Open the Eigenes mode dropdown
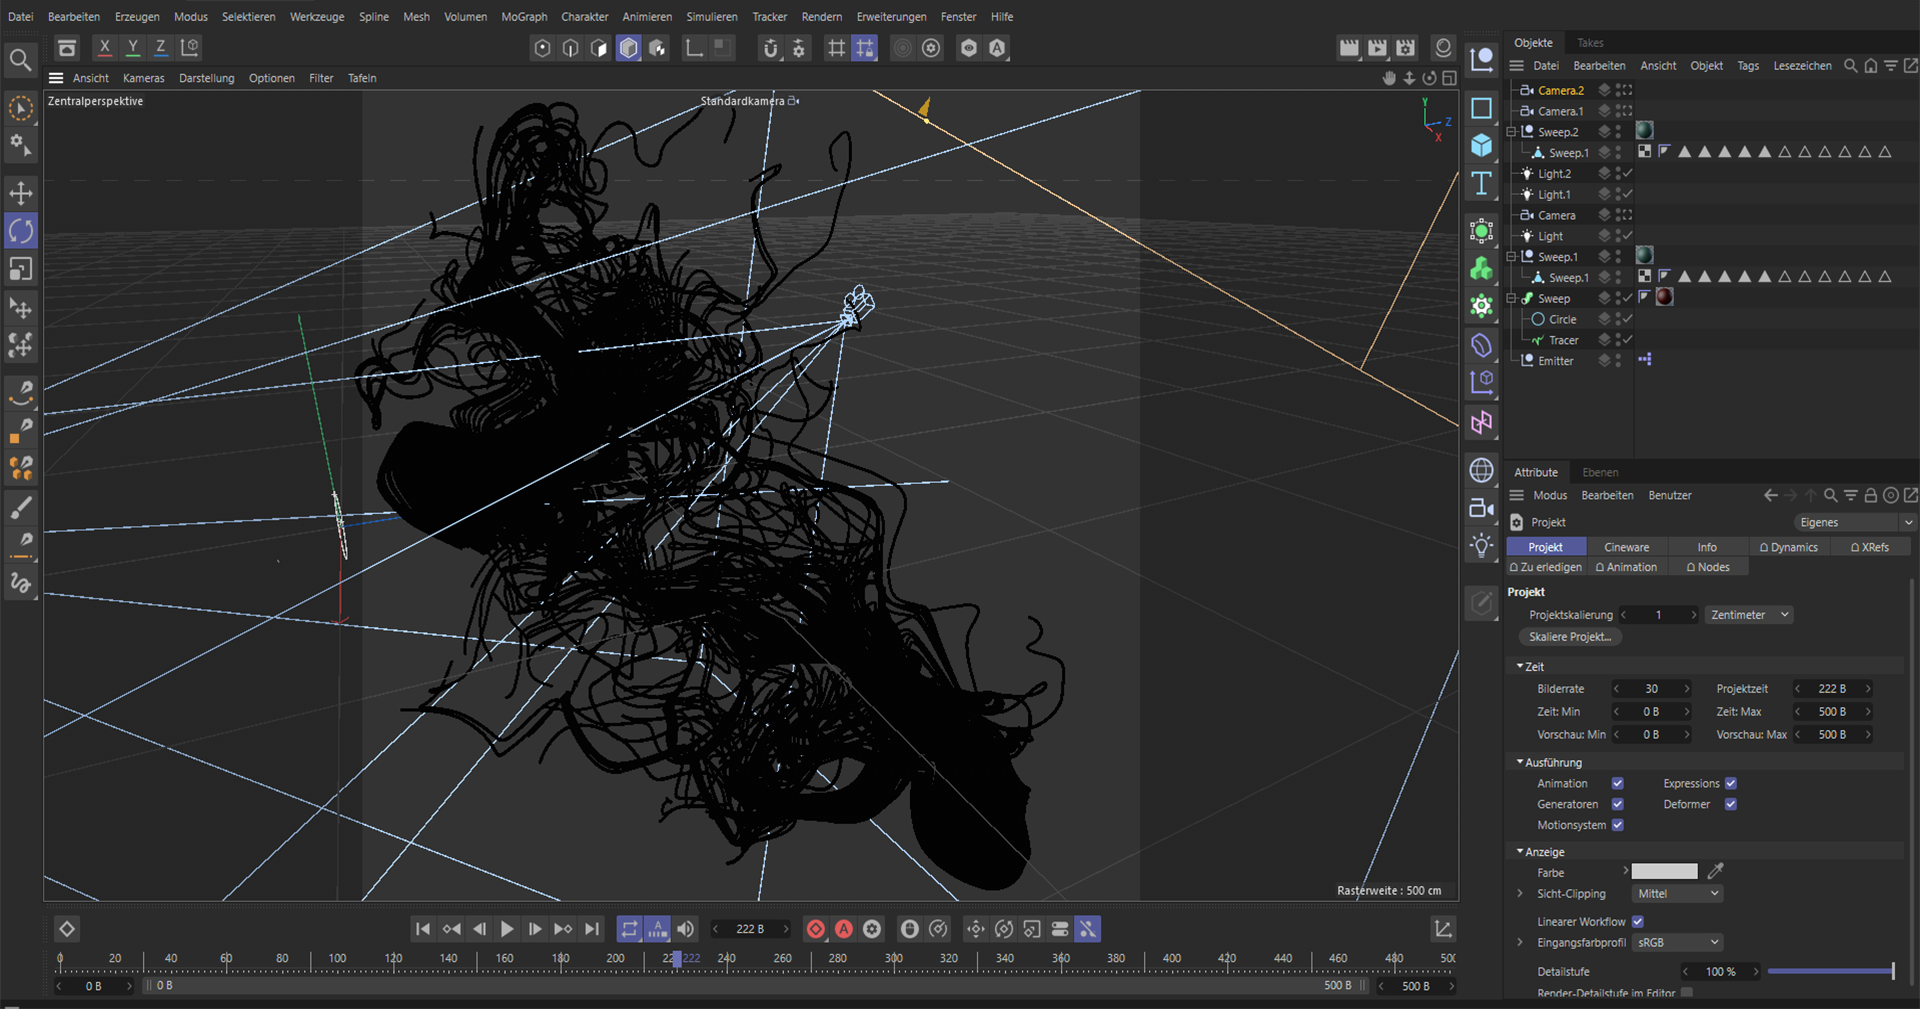 tap(1855, 522)
